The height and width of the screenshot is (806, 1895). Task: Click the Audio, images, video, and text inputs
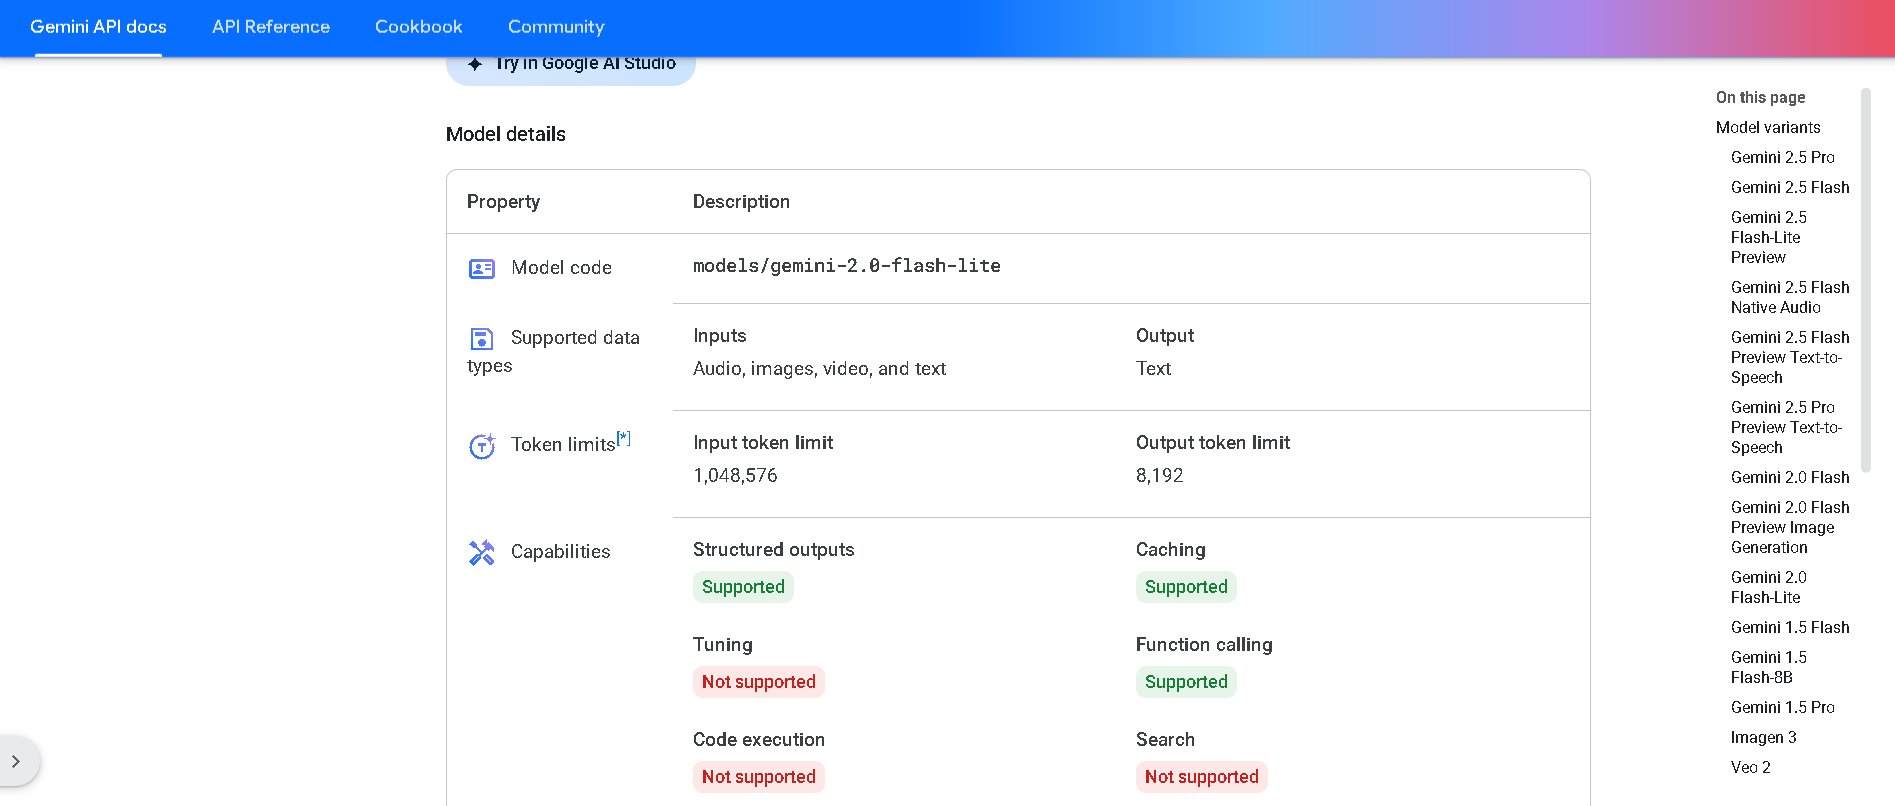click(x=819, y=369)
